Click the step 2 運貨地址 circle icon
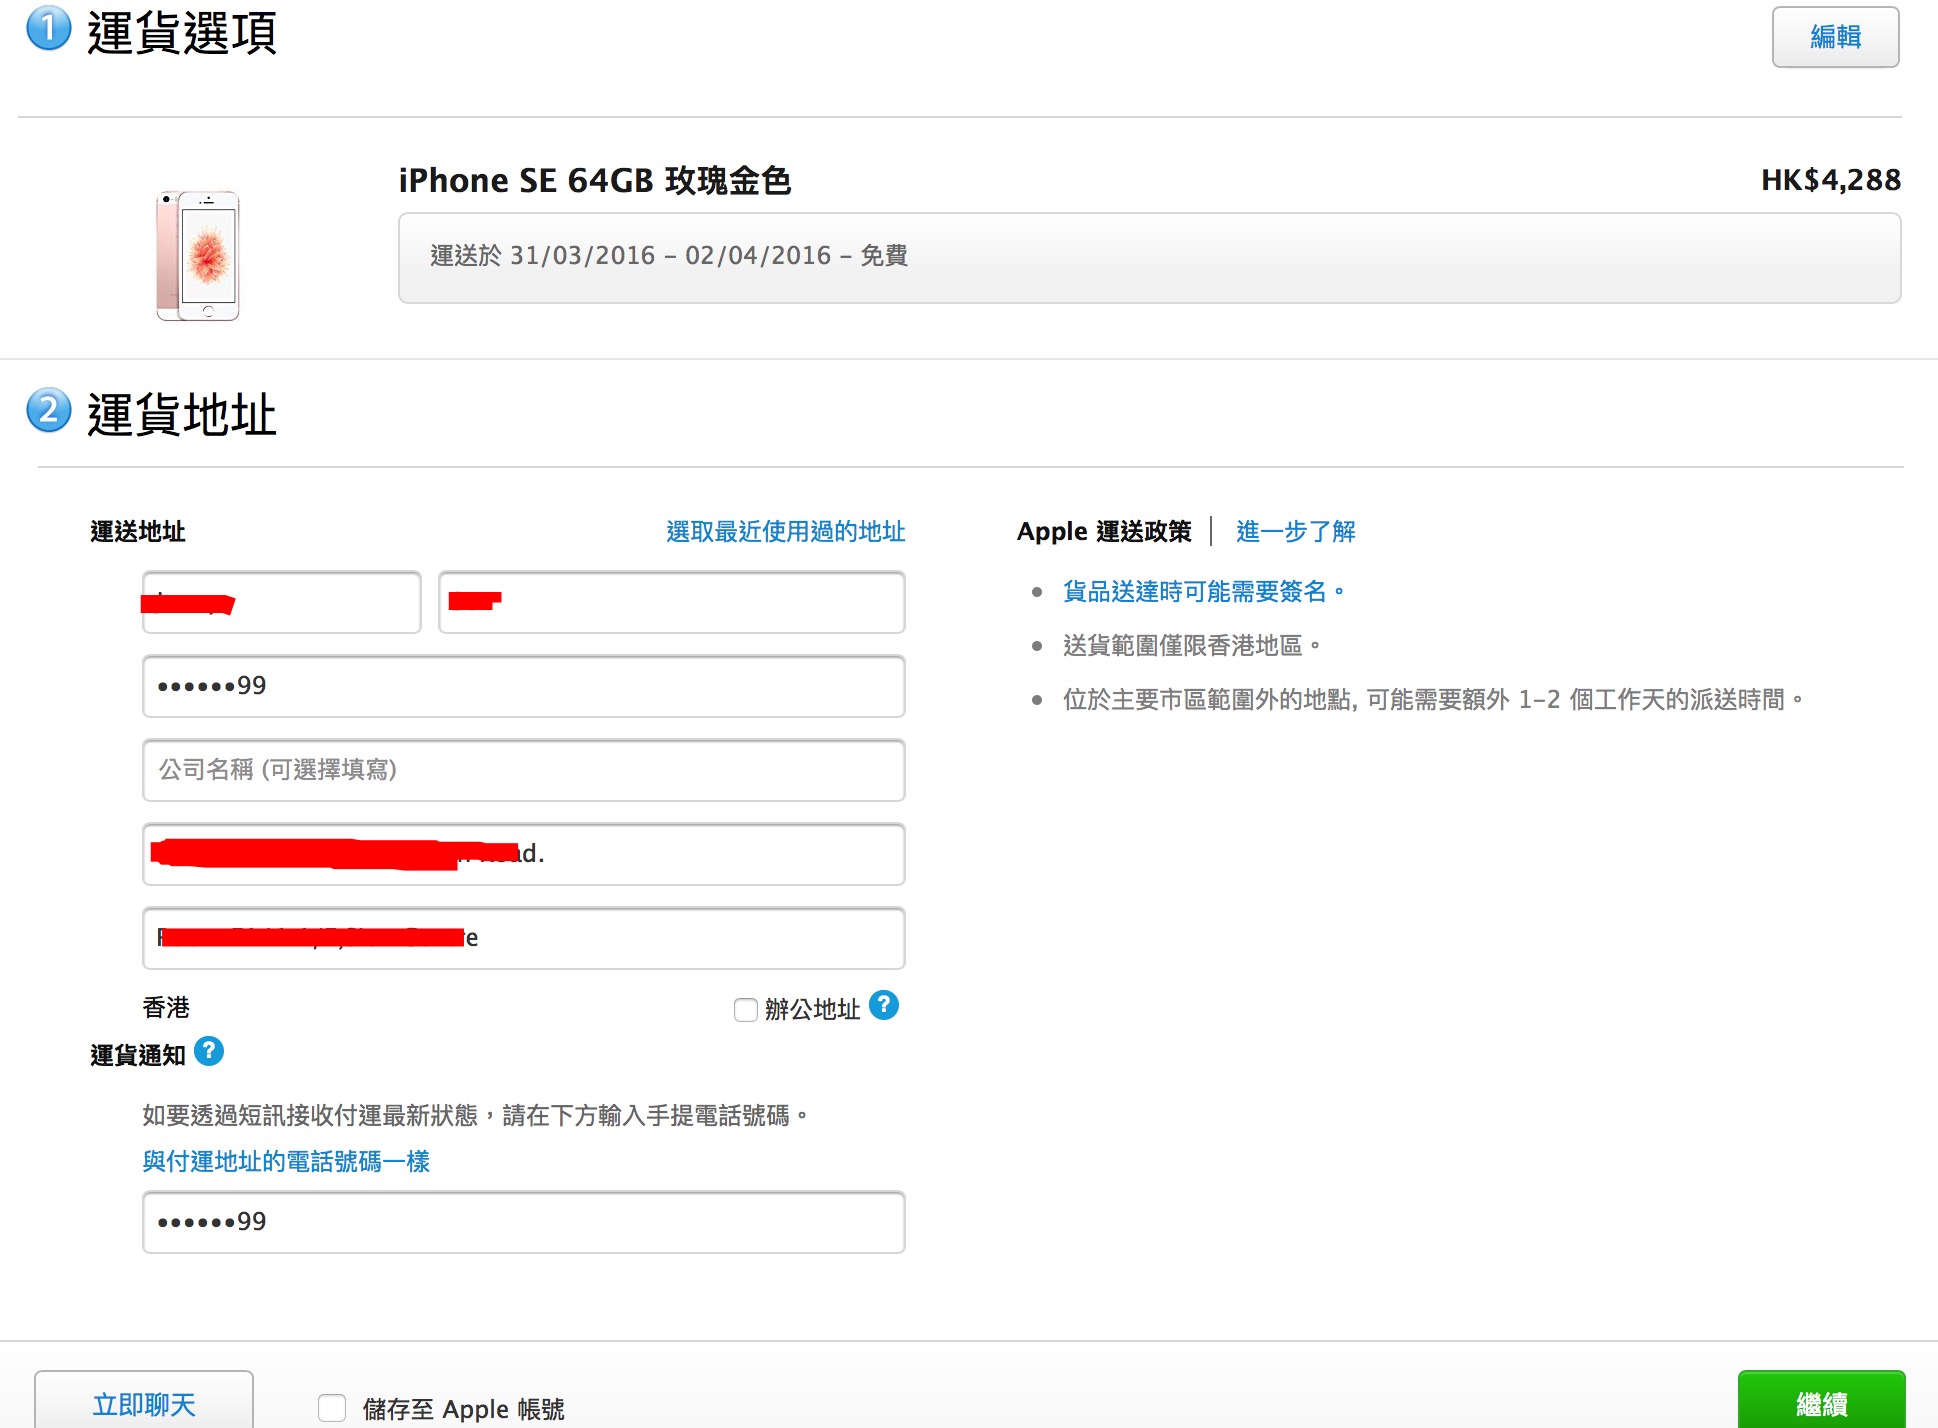This screenshot has height=1428, width=1938. [x=48, y=413]
